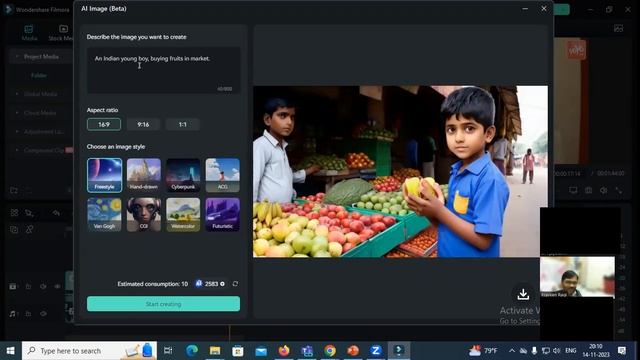Click the Windows taskbar search box

(x=89, y=351)
